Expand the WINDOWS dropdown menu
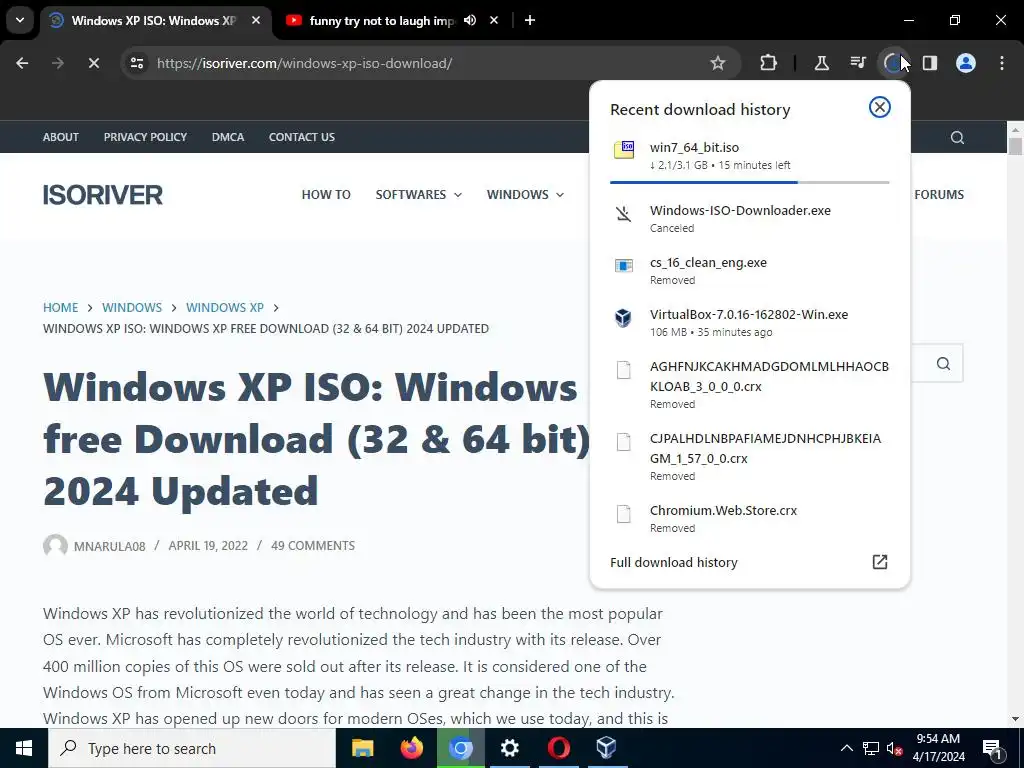 pos(525,195)
